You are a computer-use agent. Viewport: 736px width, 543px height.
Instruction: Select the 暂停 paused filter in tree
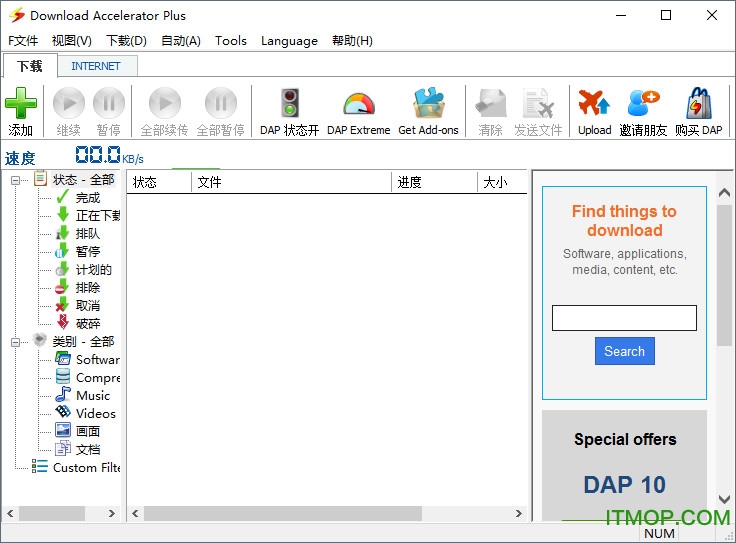(x=88, y=251)
